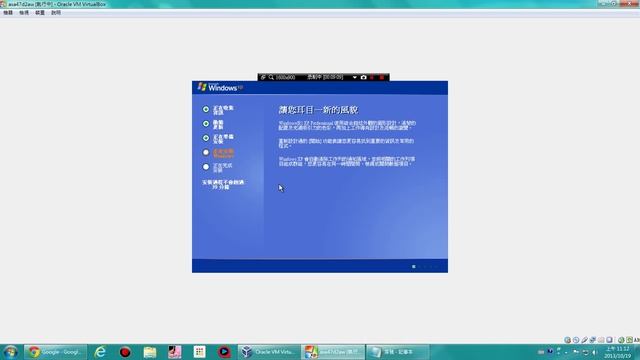This screenshot has width=640, height=360.
Task: Pause recording with the first red button
Action: [x=372, y=77]
